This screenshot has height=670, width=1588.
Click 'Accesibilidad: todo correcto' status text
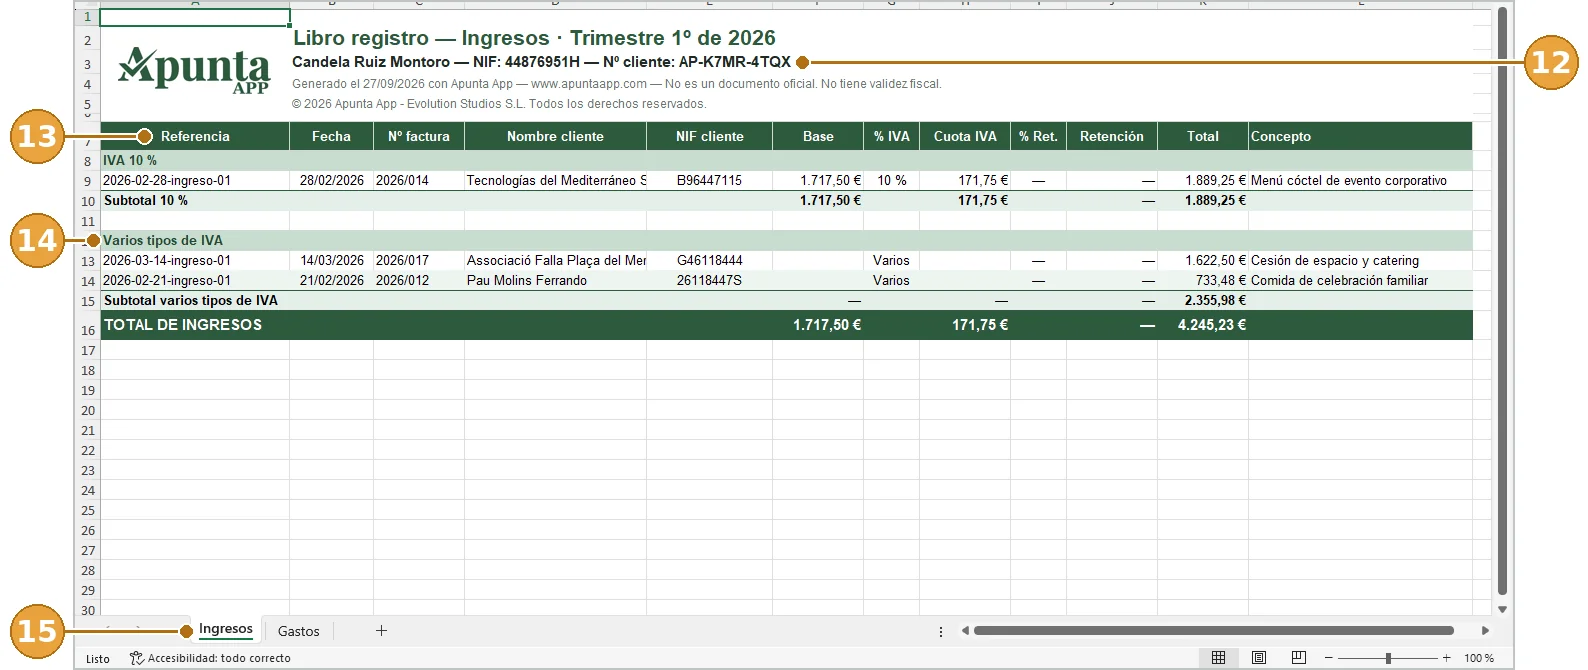[x=219, y=658]
